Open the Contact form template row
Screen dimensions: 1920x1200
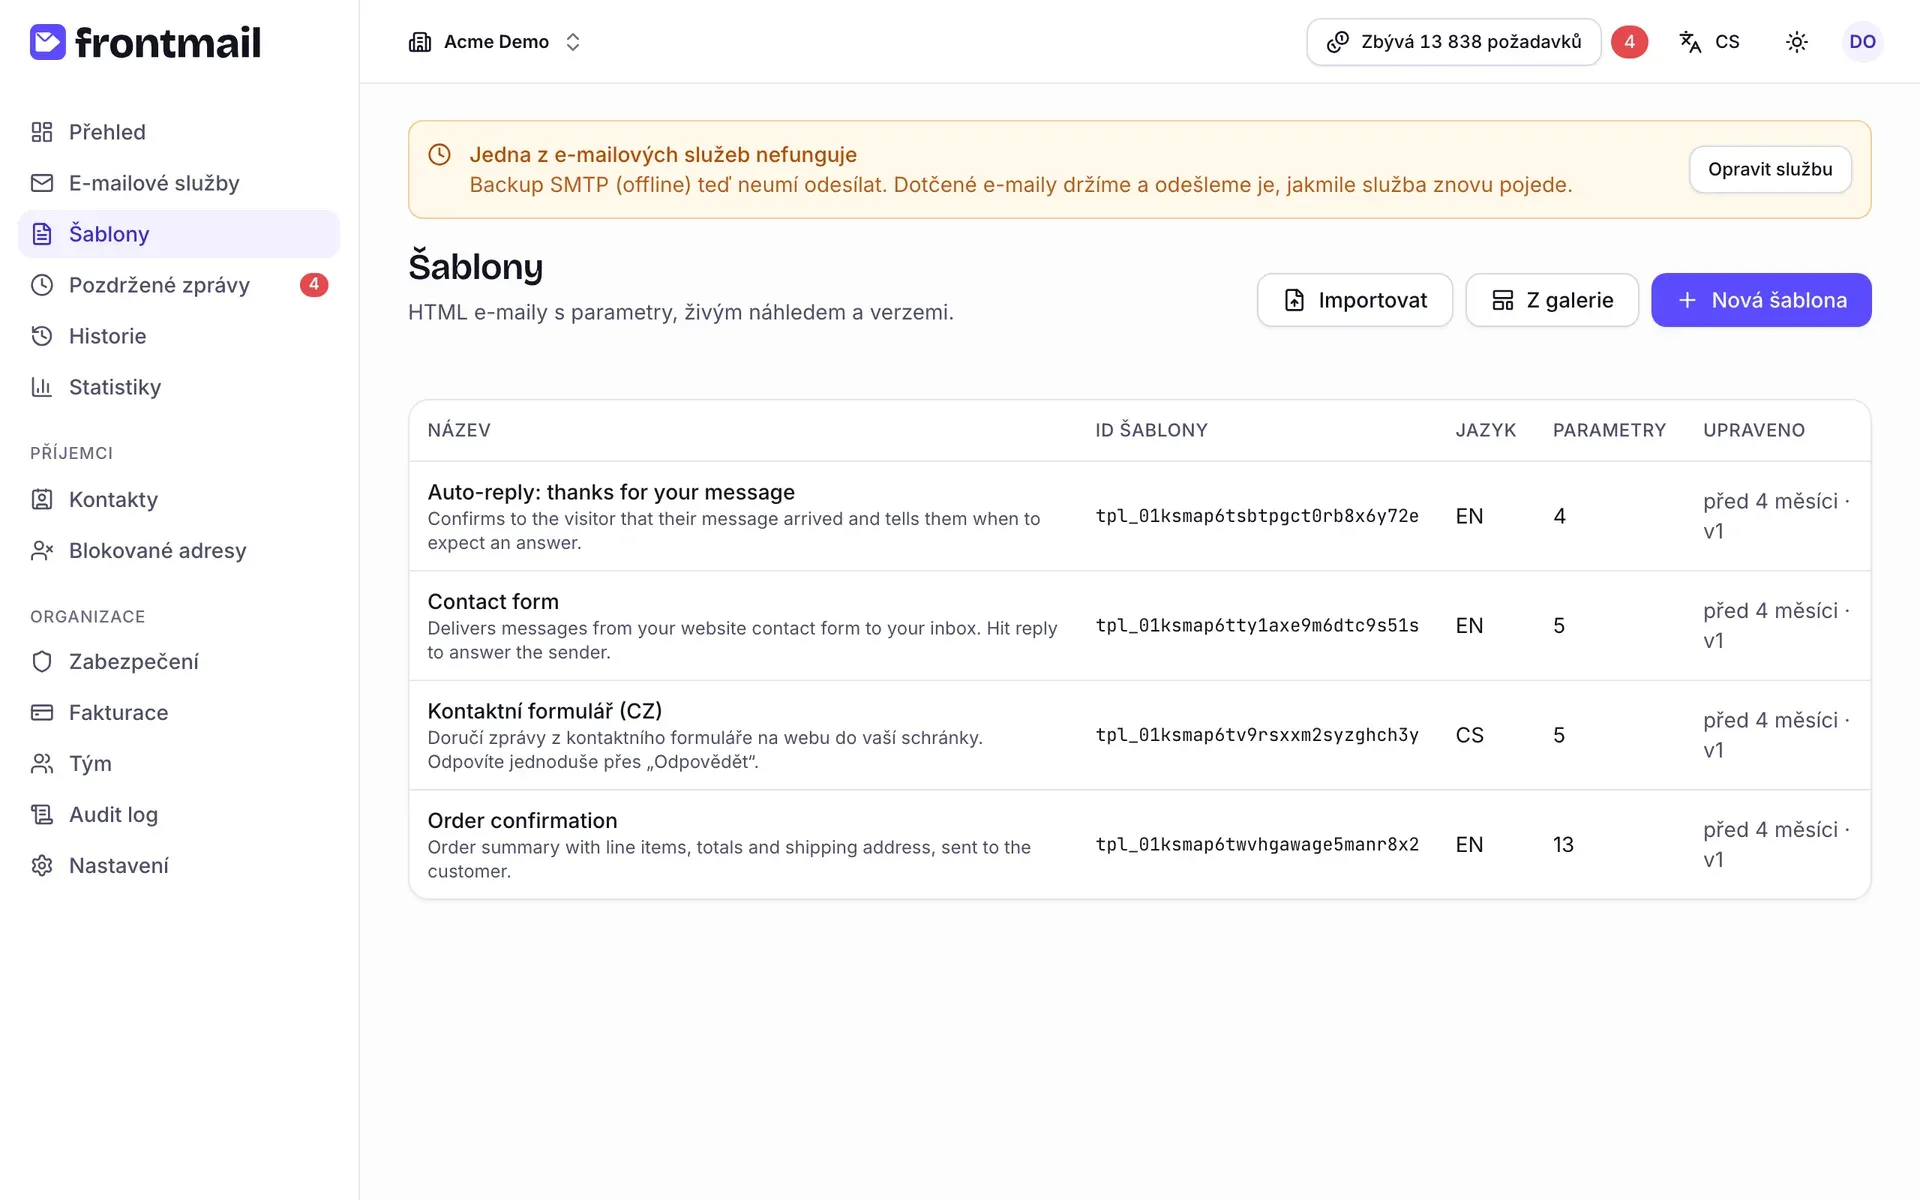pyautogui.click(x=1140, y=626)
